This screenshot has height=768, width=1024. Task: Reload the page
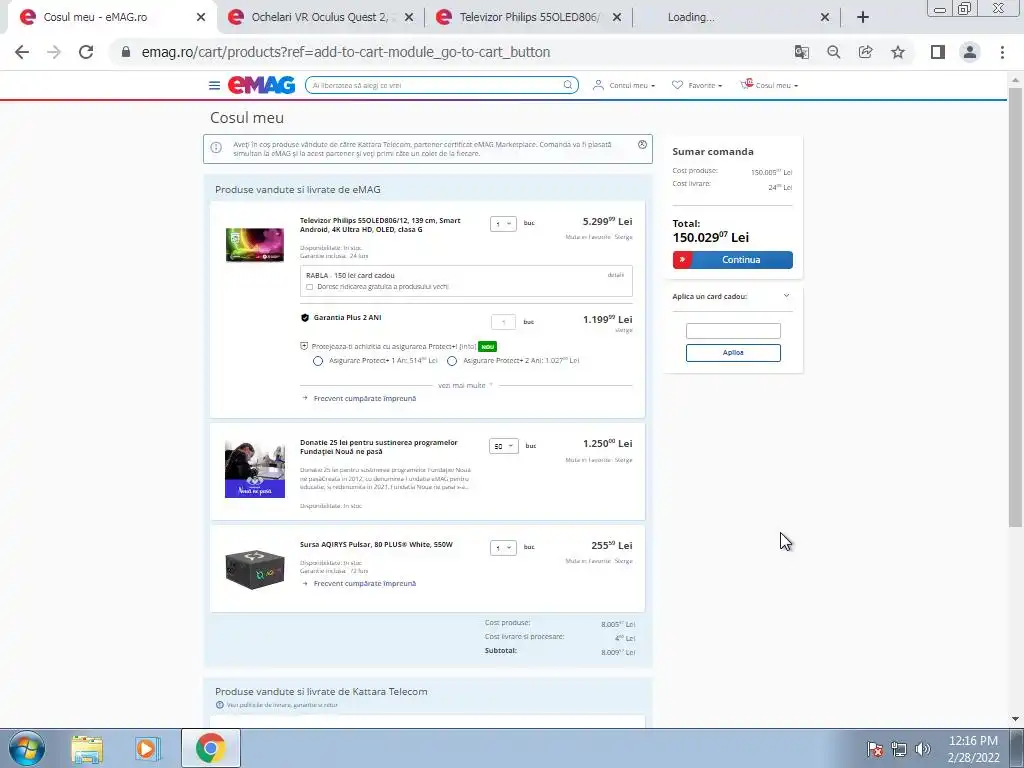86,52
